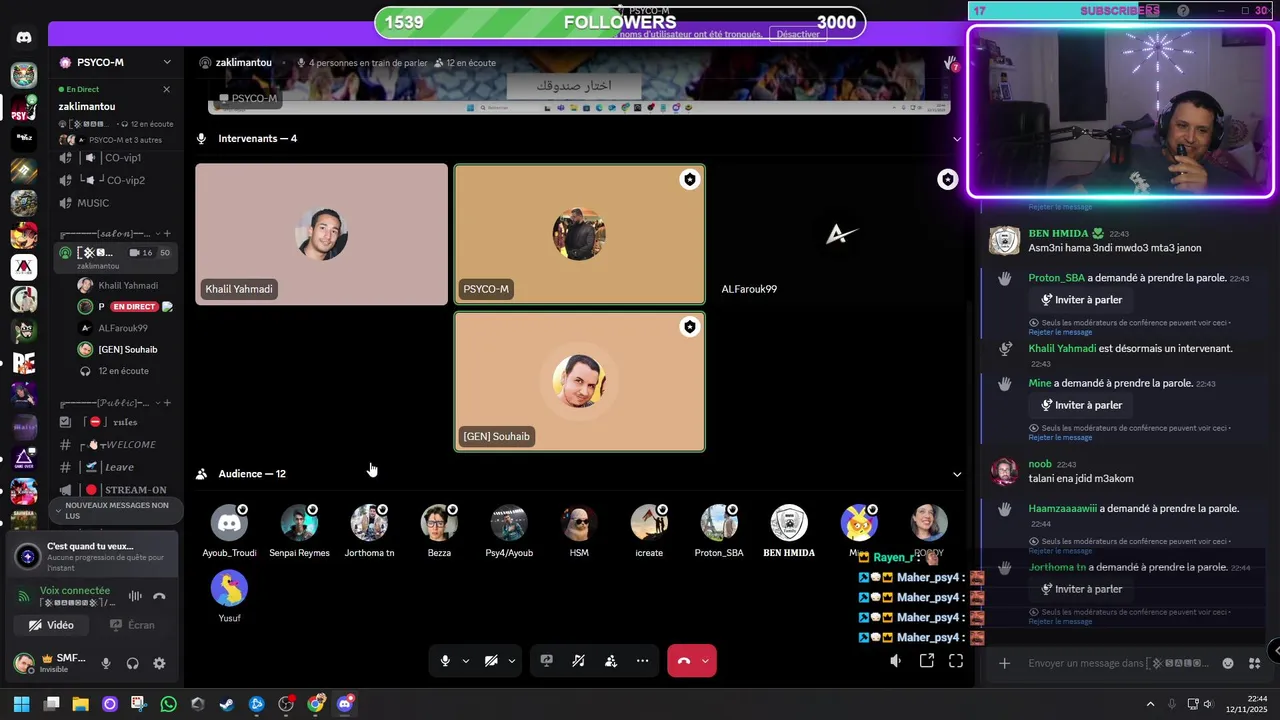
Task: Select ALFarouk99 speaker tile
Action: click(x=838, y=234)
